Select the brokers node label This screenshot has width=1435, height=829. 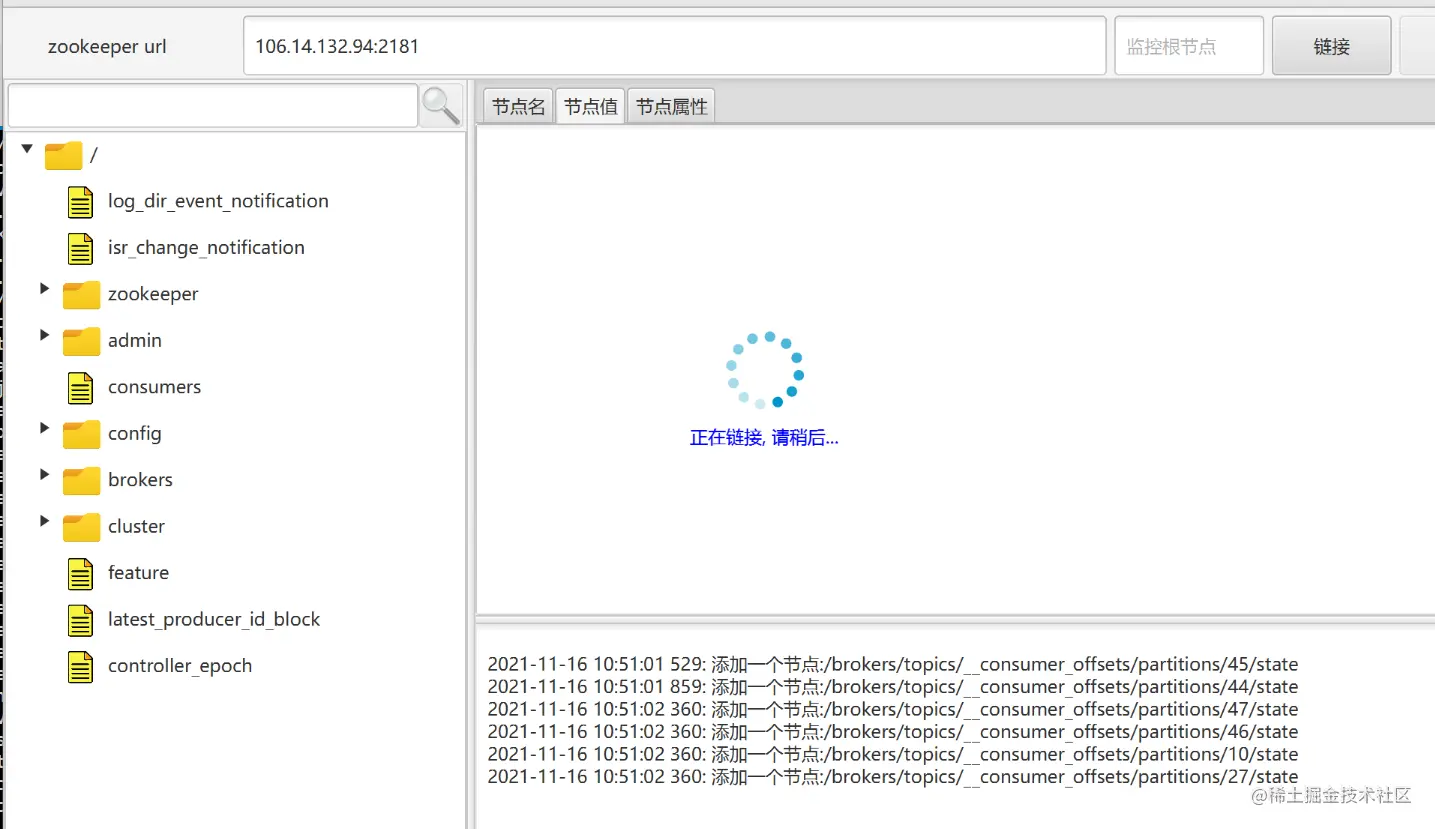tap(140, 480)
